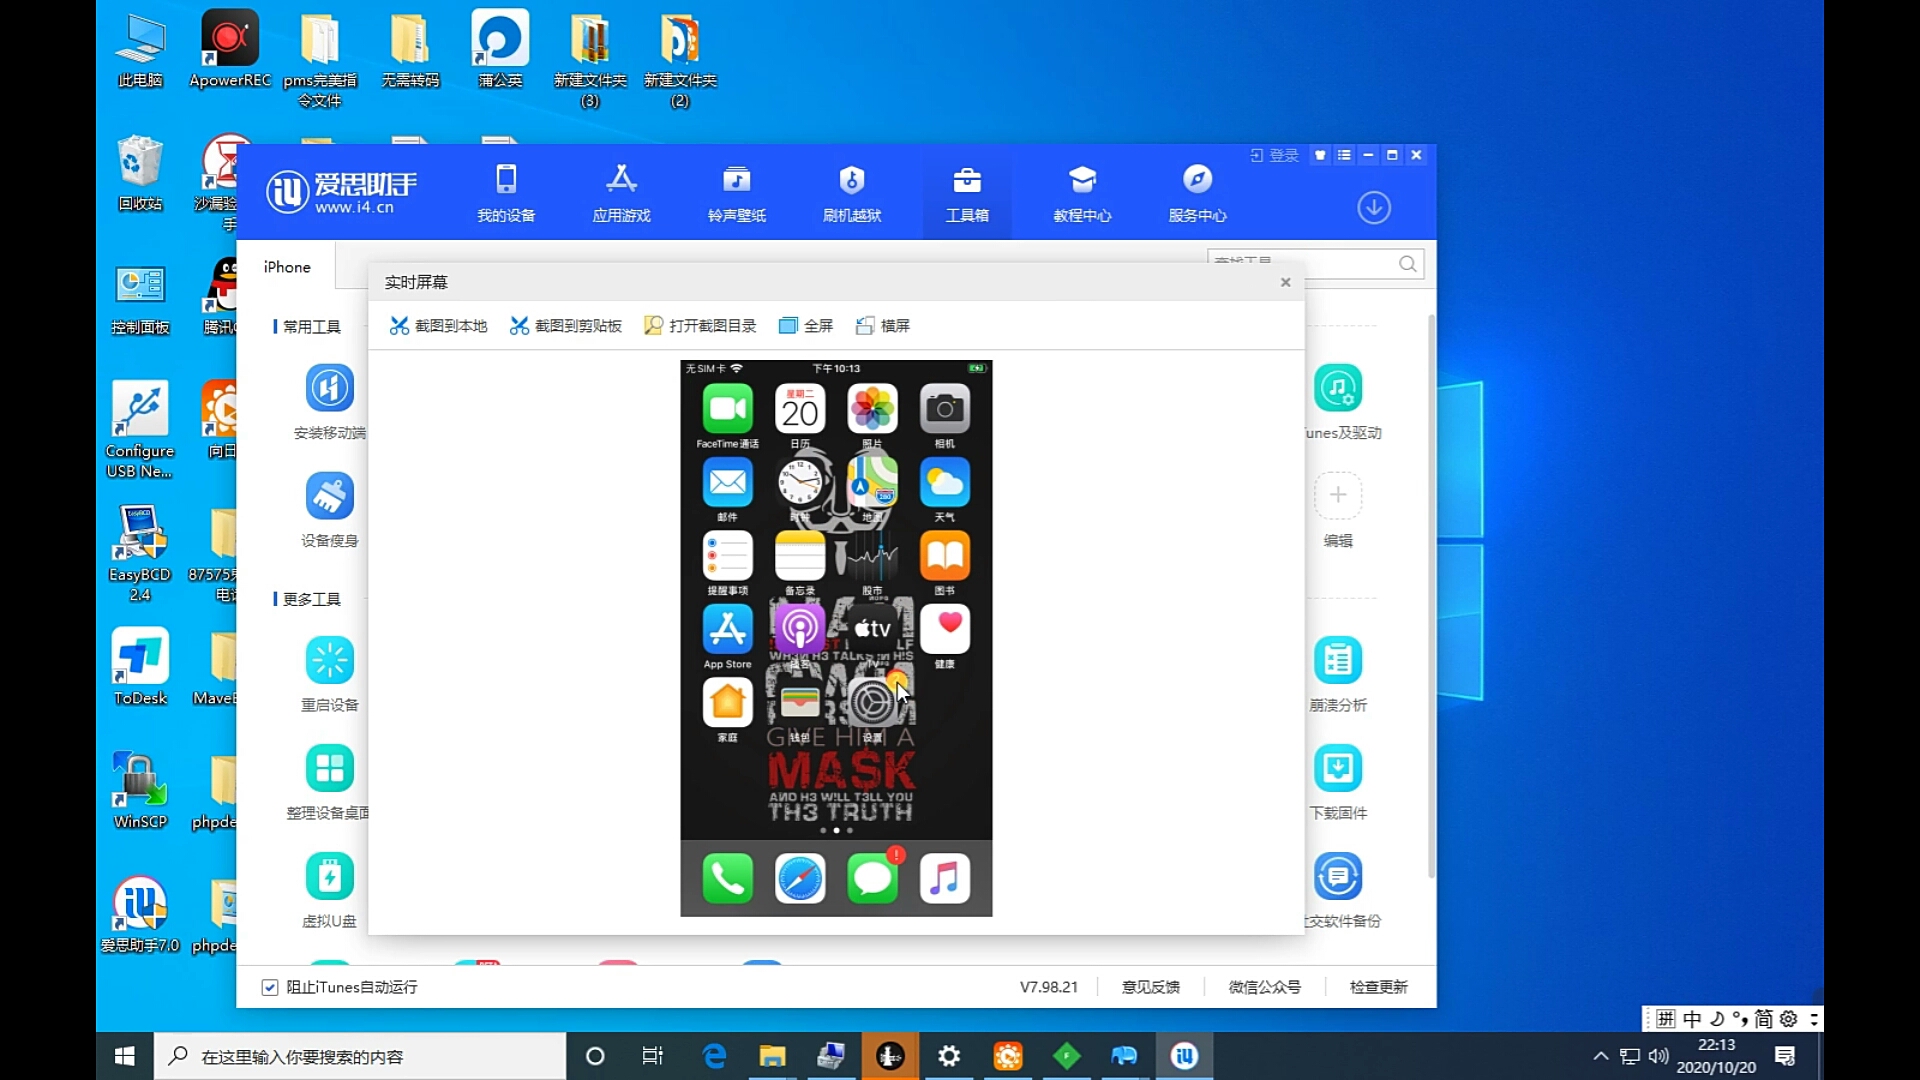Image resolution: width=1920 pixels, height=1080 pixels.
Task: Click the Photos app in phone mirror
Action: click(872, 409)
